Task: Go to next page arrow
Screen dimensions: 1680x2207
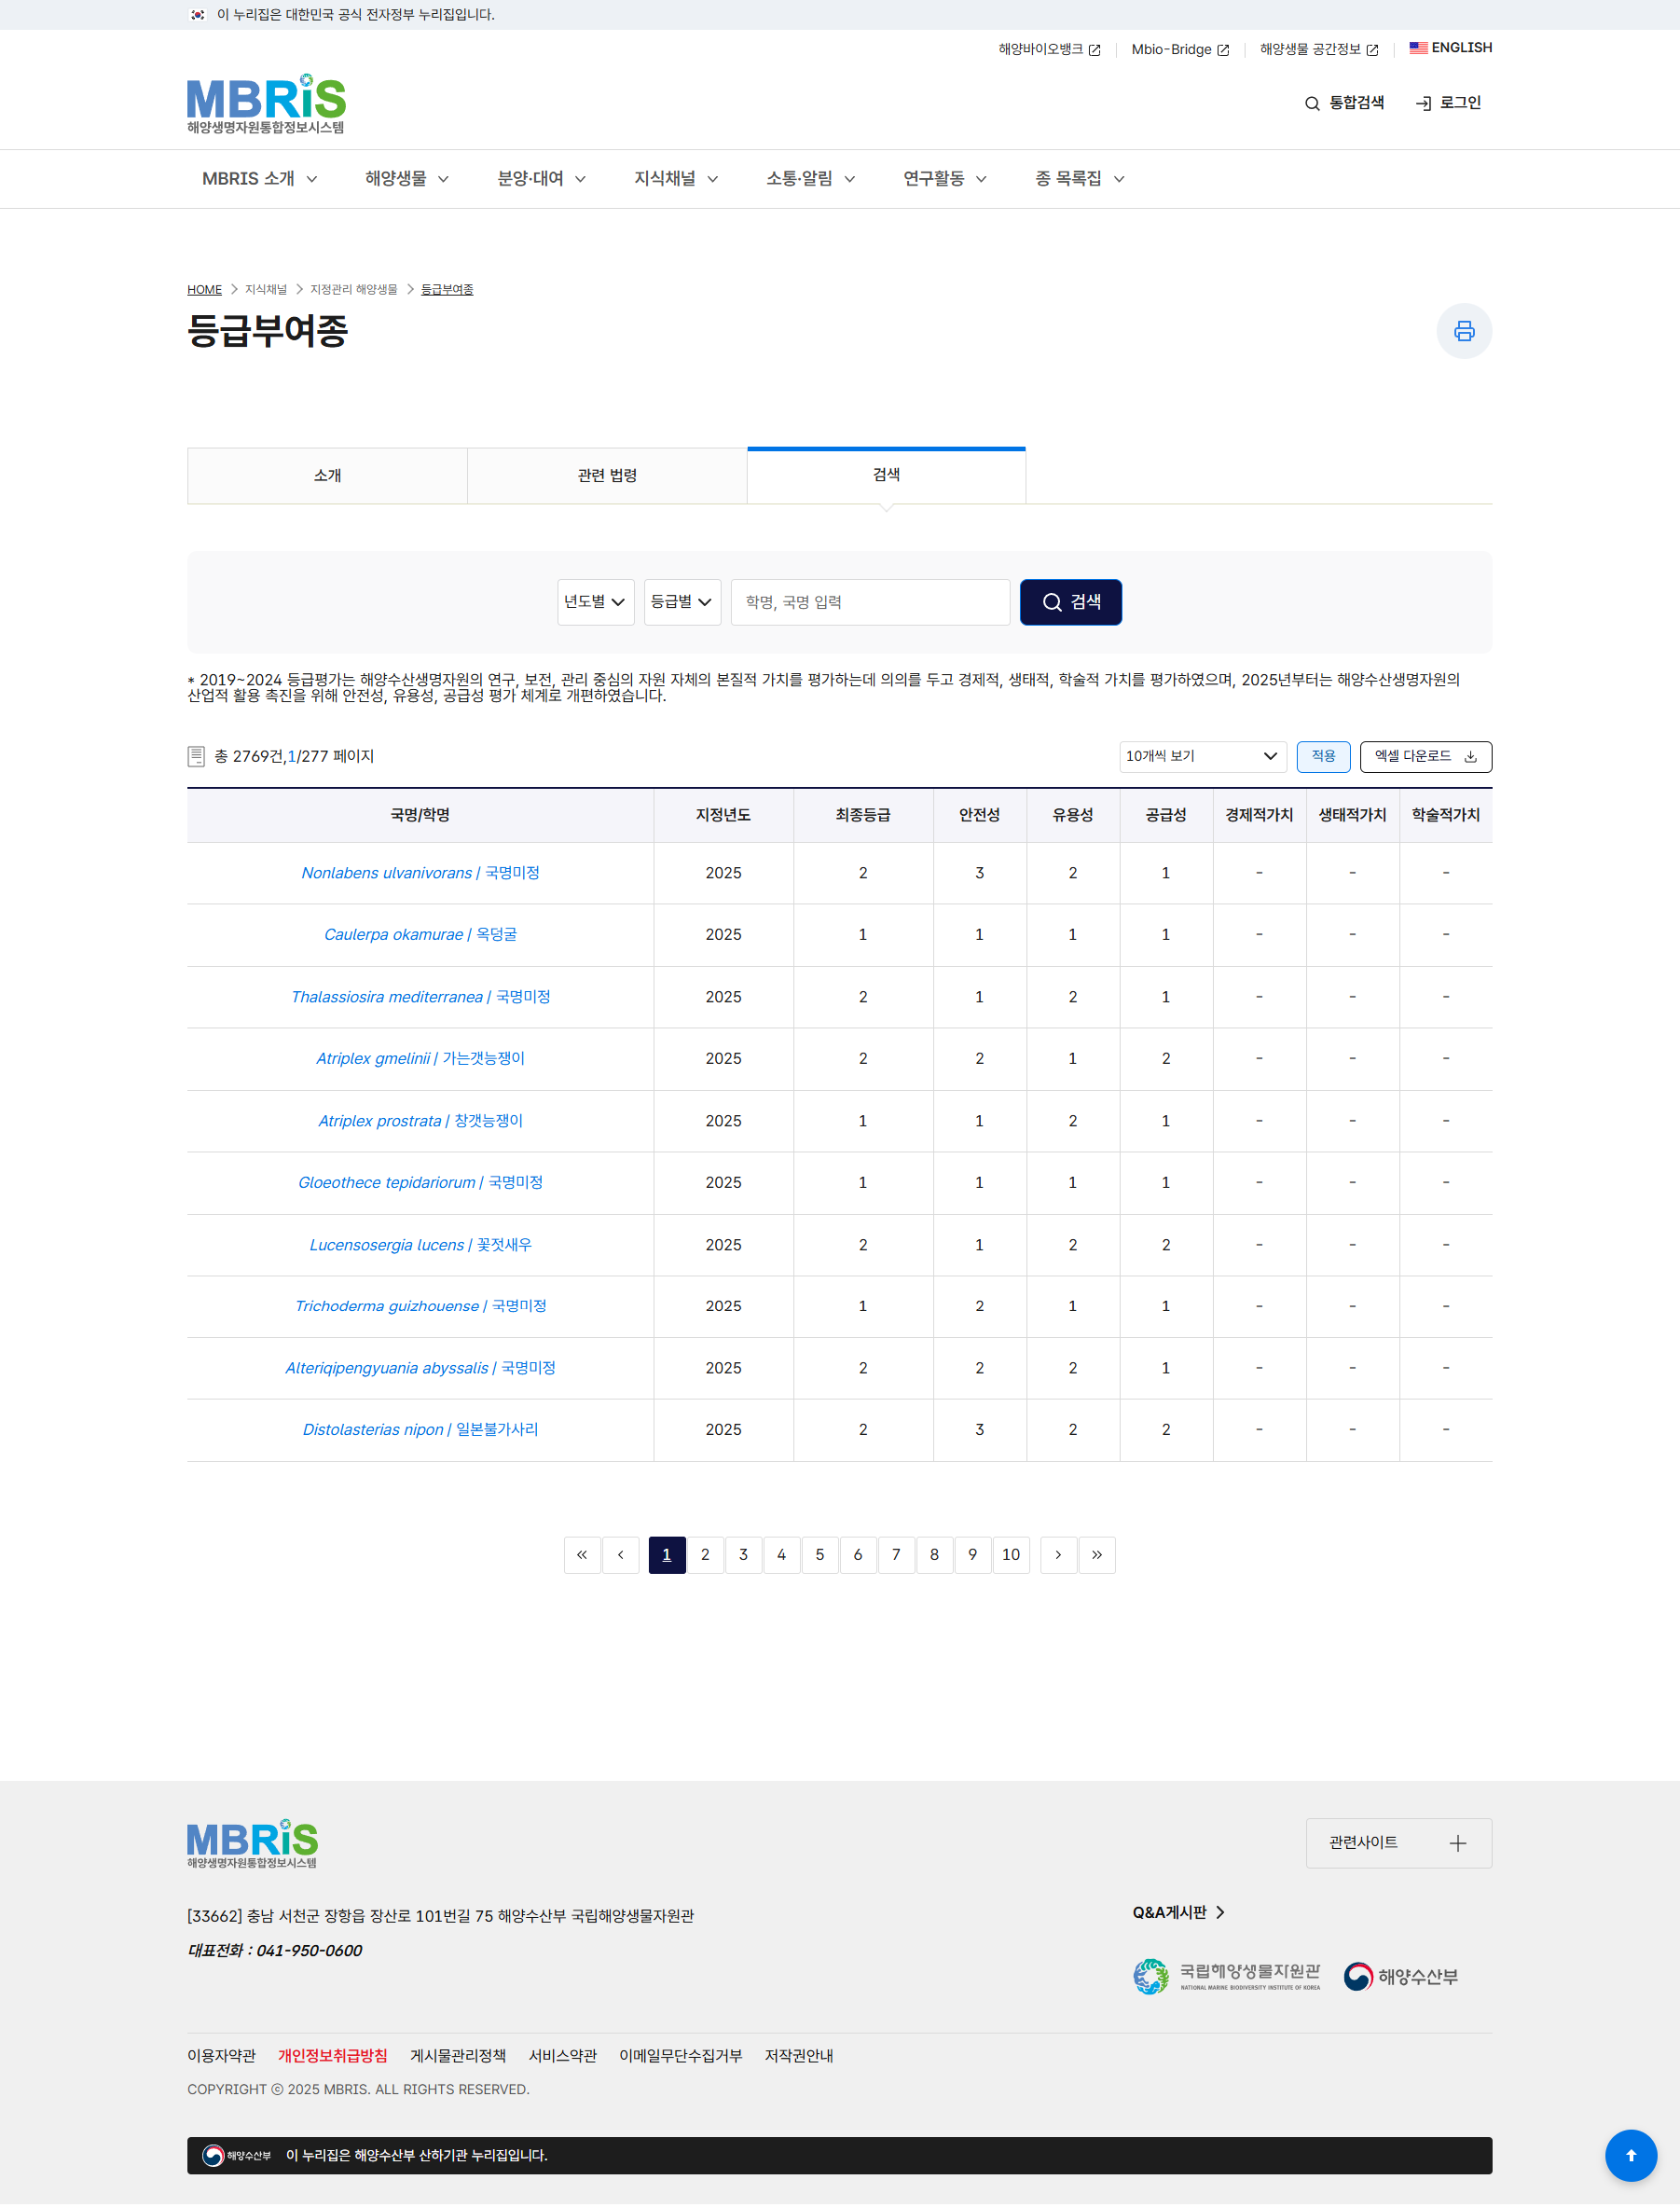Action: pyautogui.click(x=1058, y=1554)
